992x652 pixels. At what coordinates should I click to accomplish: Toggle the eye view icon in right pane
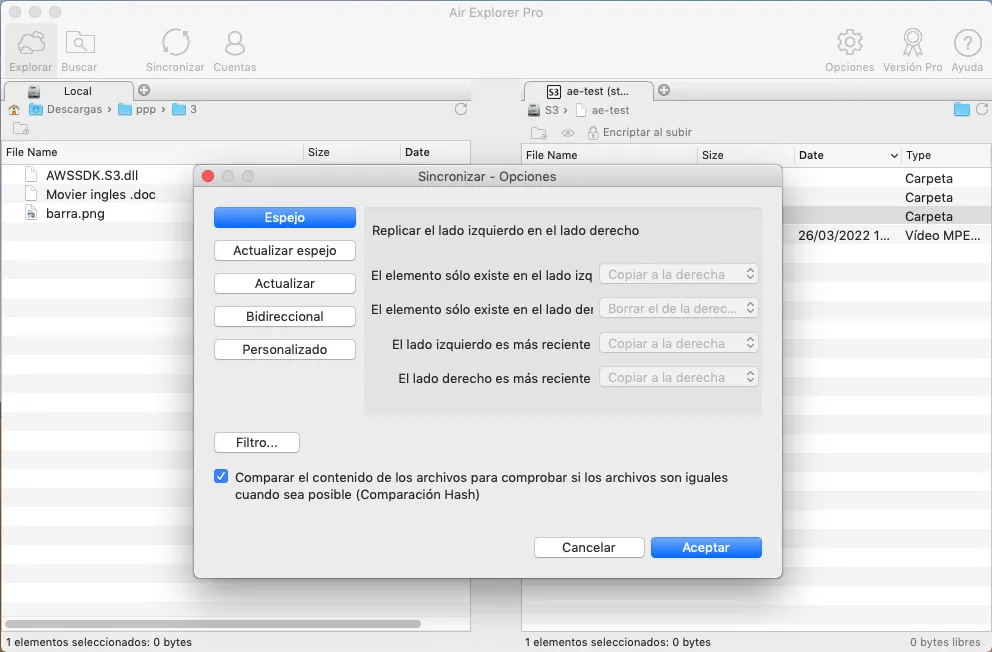click(x=567, y=133)
